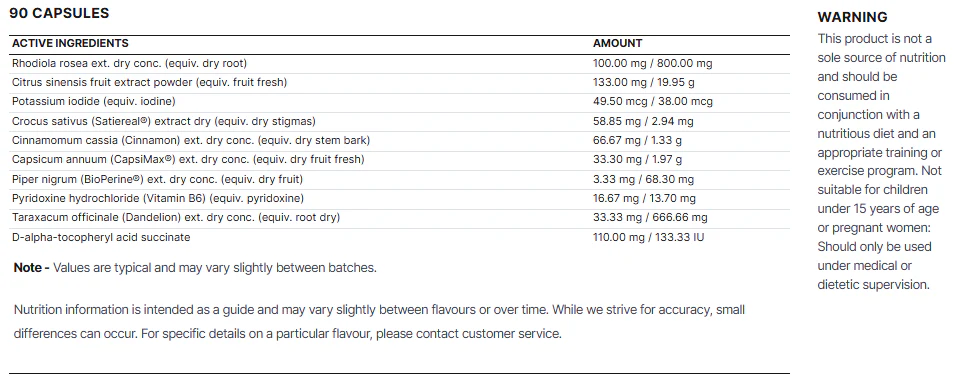
Task: Click the 49.50 mcg / 38.00 mcg amount
Action: coord(653,102)
